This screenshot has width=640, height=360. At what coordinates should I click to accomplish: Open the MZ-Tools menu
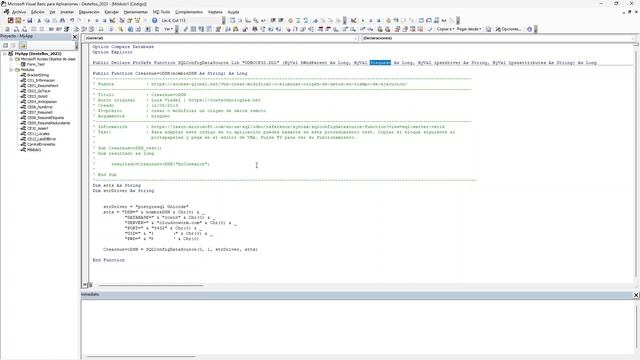point(161,12)
